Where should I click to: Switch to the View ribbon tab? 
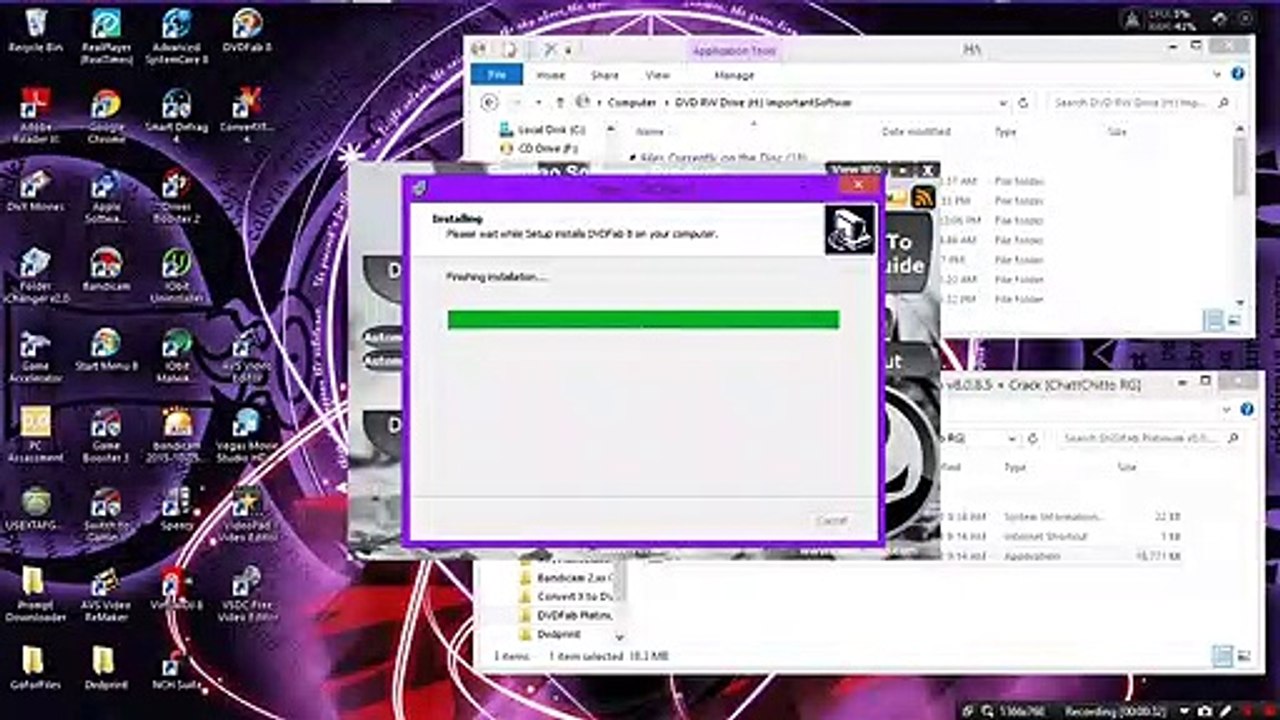657,75
